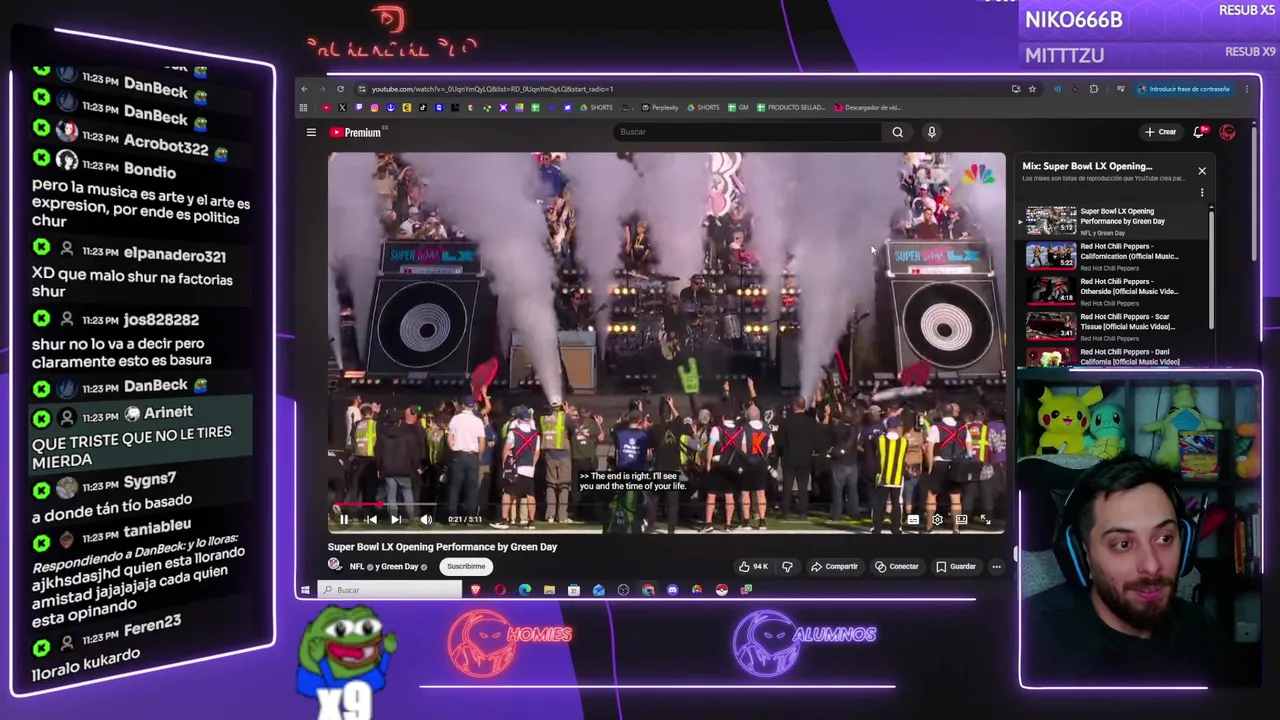Click the Conectar button
Screen dimensions: 1280x720
[x=896, y=567]
